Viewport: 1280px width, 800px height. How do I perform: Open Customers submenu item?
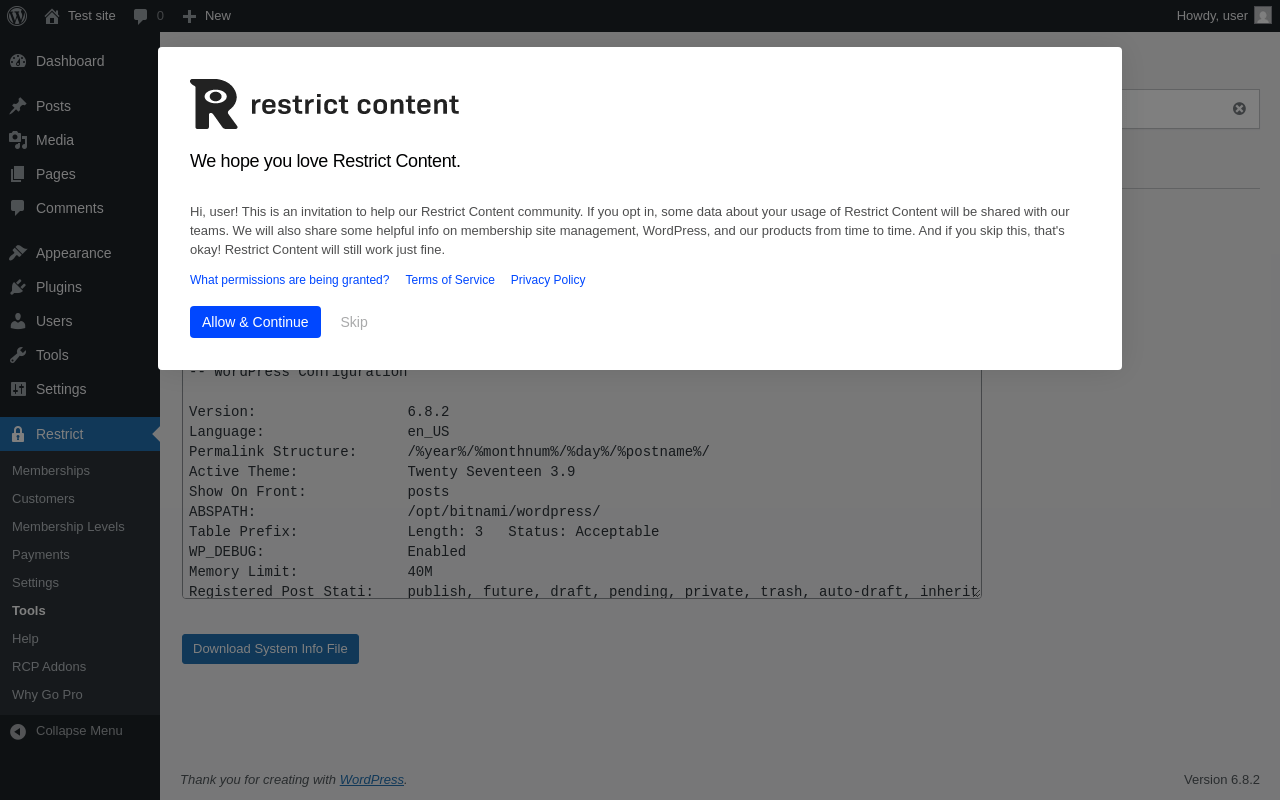coord(43,498)
